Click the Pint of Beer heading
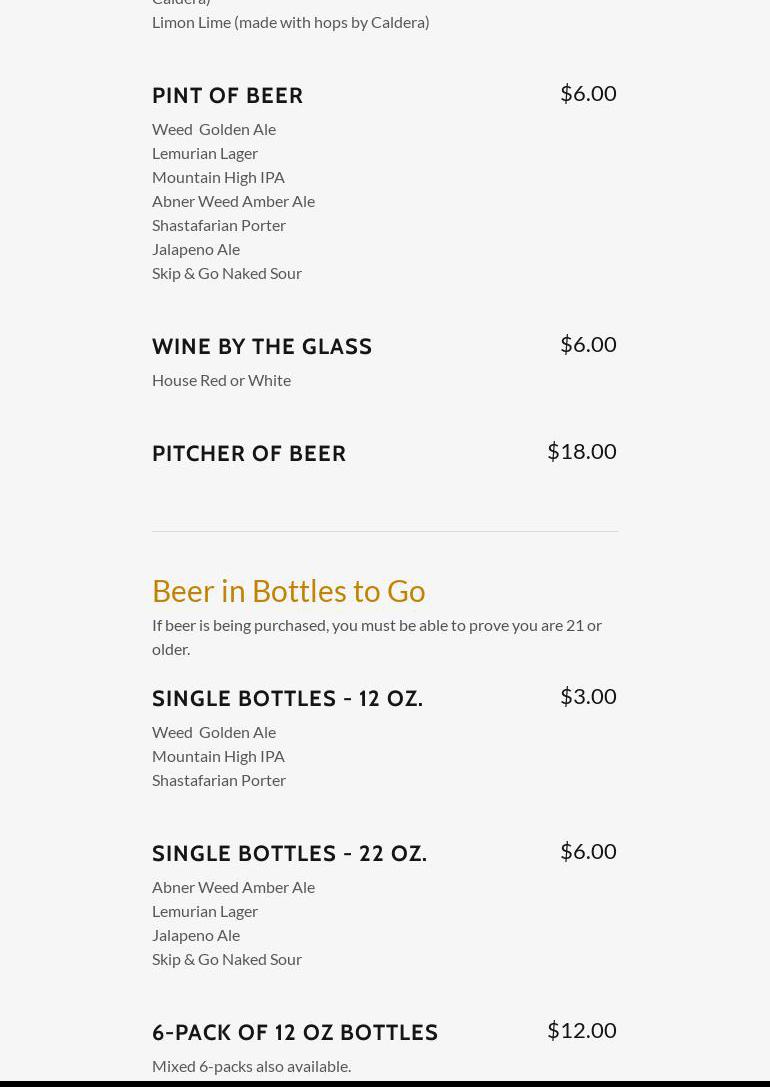Viewport: 770px width, 1087px height. [x=227, y=95]
